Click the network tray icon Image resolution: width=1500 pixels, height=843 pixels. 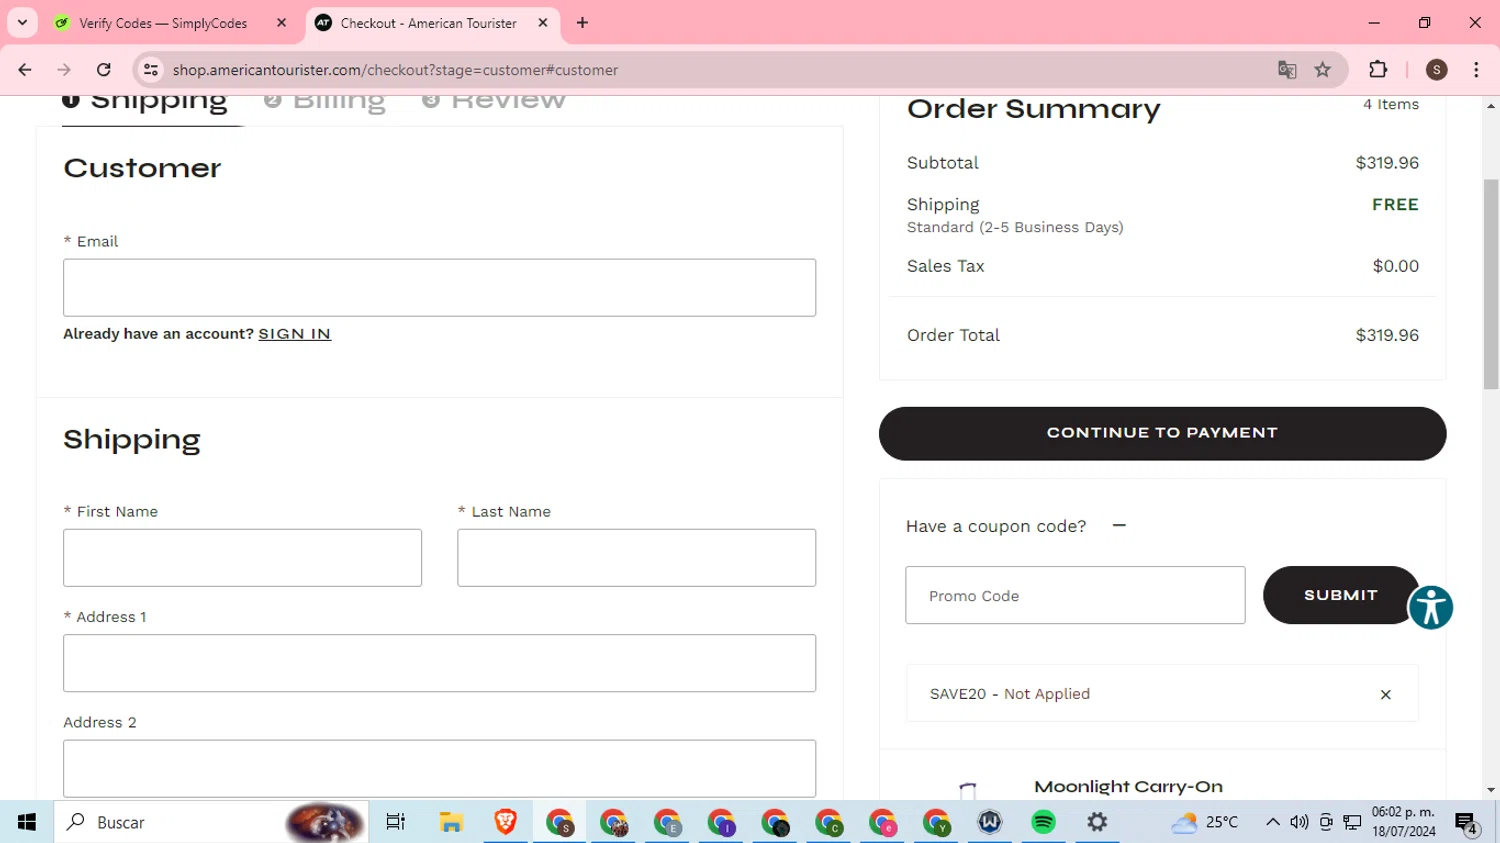[x=1353, y=822]
